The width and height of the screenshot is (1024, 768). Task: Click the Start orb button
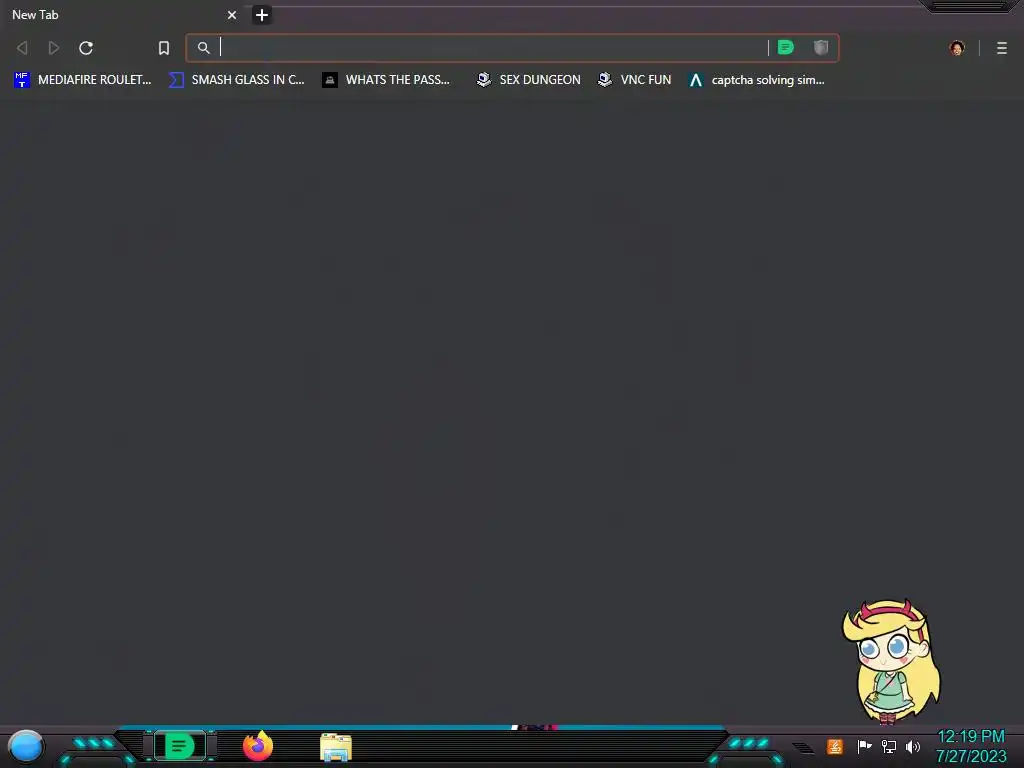[26, 746]
